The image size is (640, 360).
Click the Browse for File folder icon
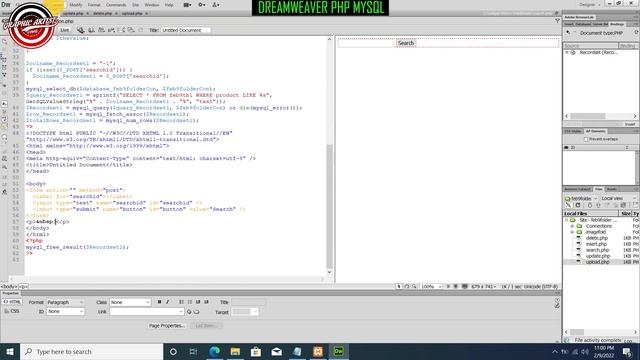pos(197,312)
